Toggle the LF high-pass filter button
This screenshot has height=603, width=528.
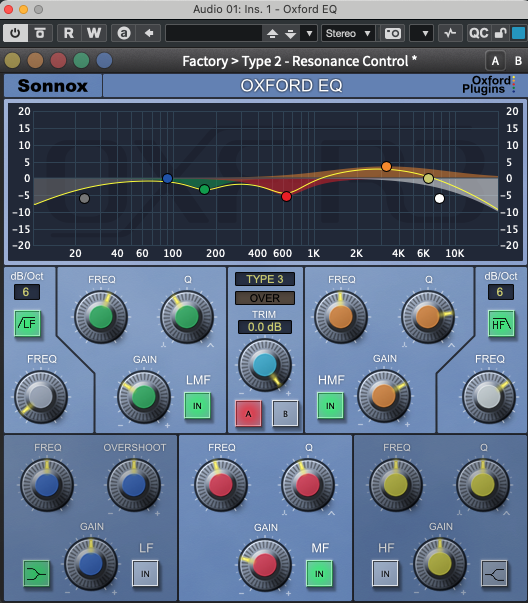(27, 323)
